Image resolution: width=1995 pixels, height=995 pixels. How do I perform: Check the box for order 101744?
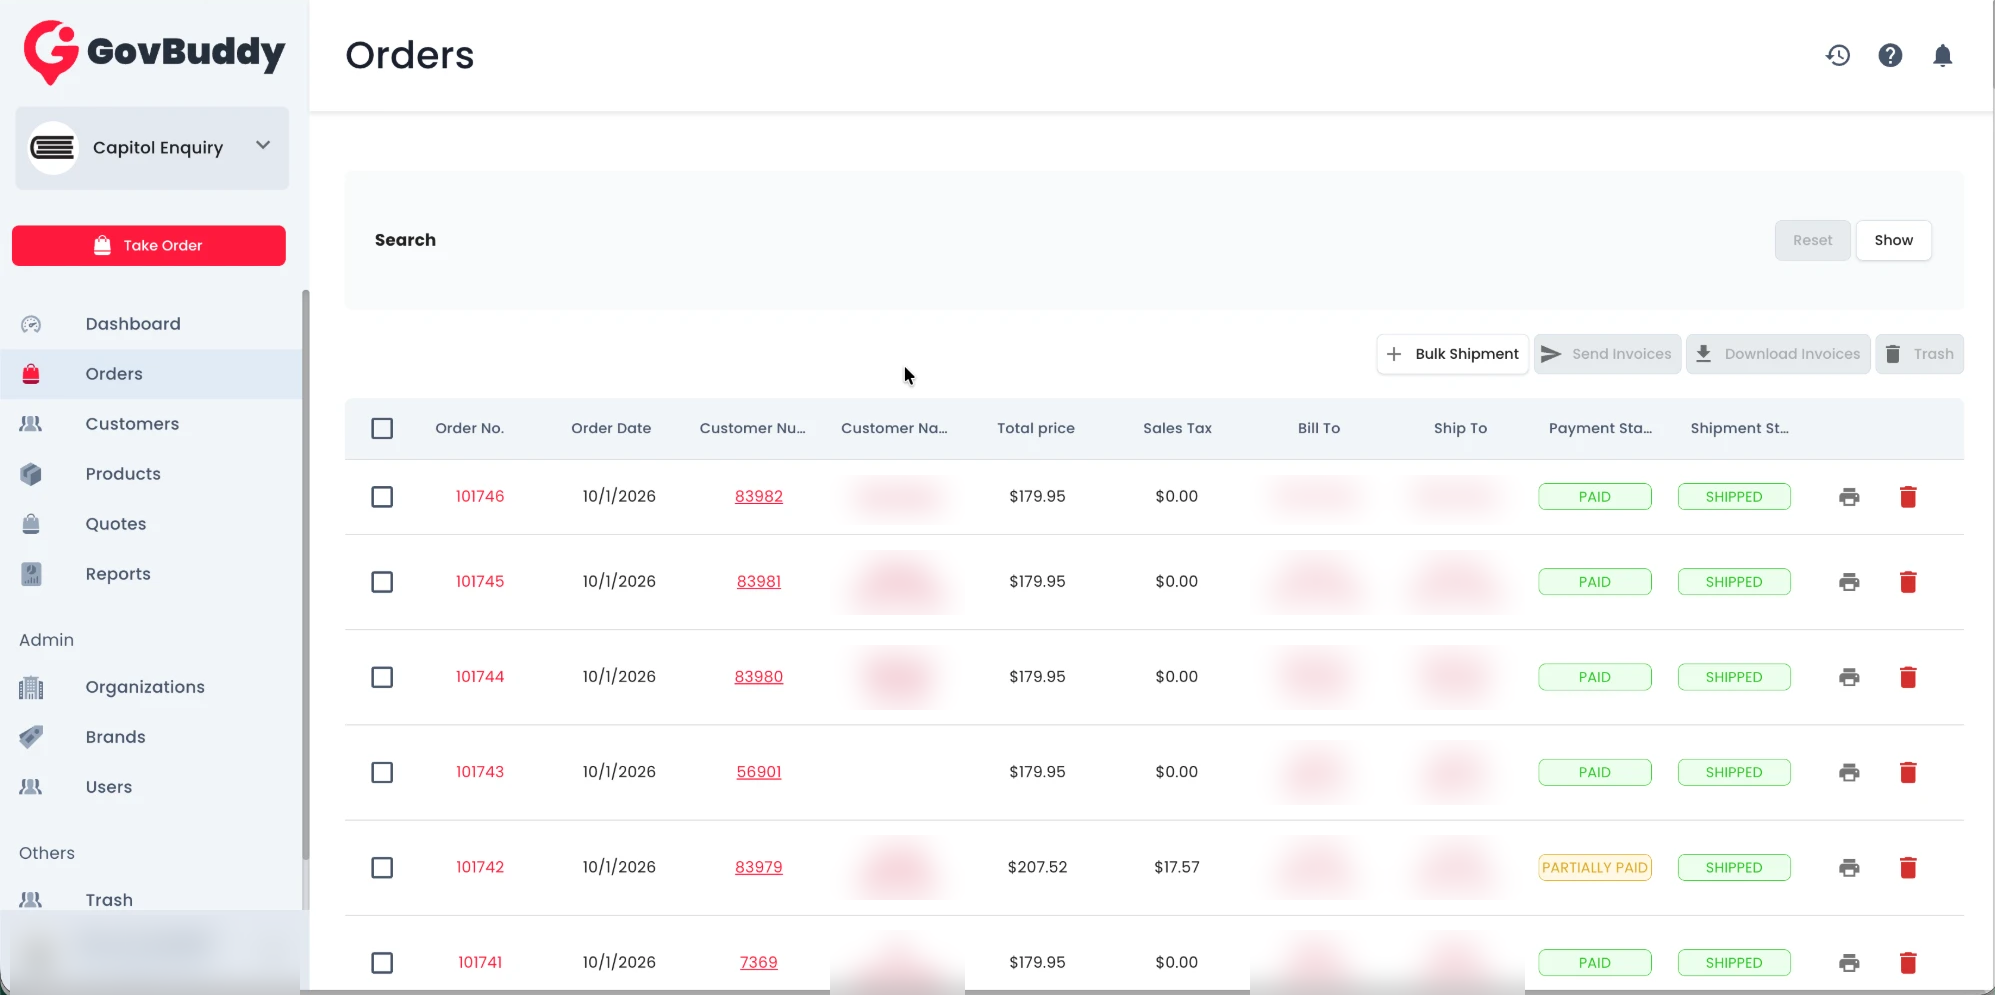(382, 677)
